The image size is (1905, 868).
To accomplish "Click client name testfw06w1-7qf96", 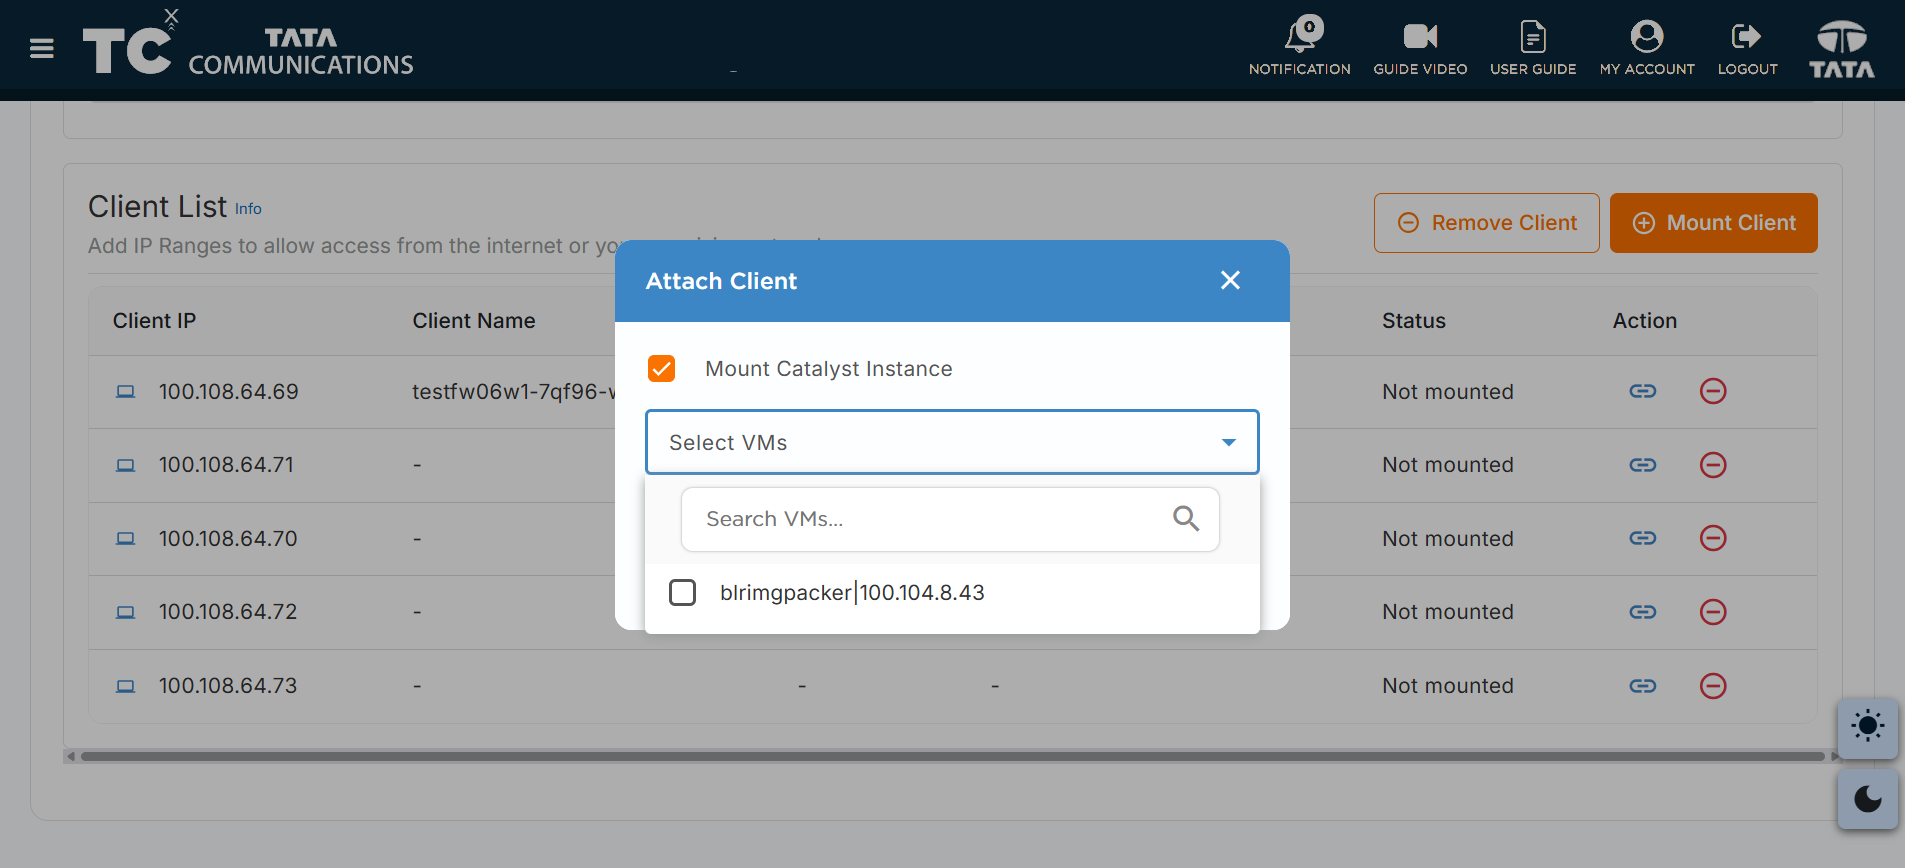I will click(x=513, y=392).
